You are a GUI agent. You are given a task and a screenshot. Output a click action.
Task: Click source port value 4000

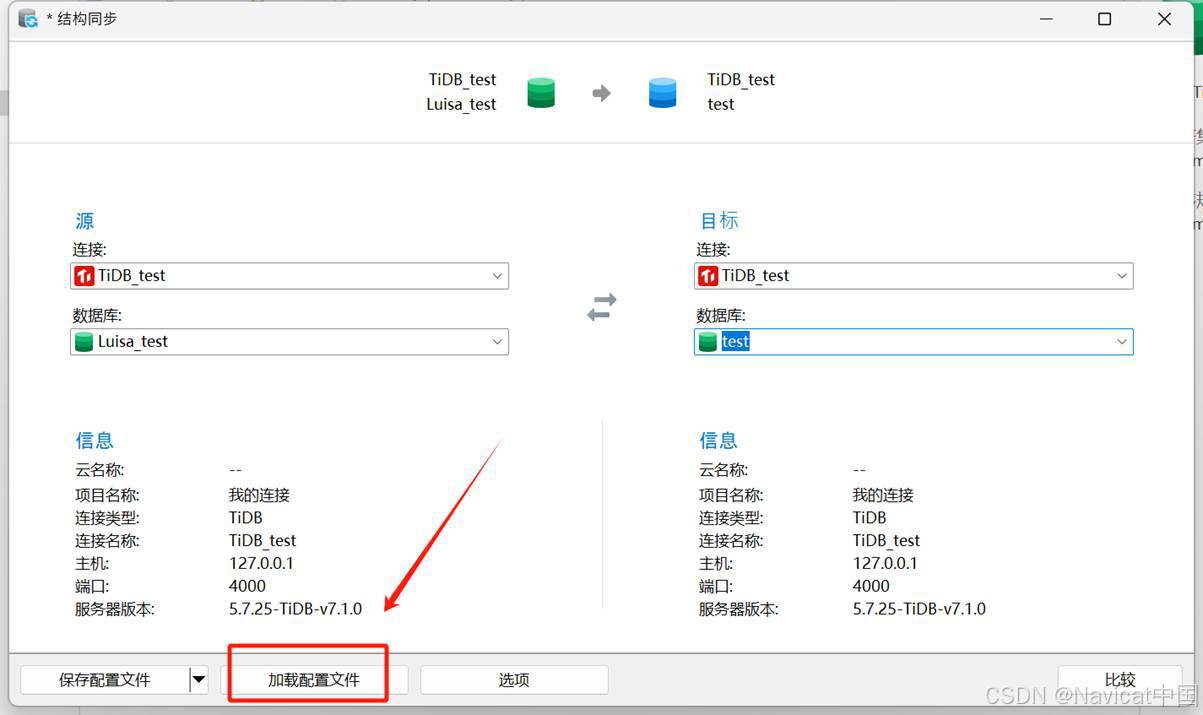pyautogui.click(x=247, y=587)
